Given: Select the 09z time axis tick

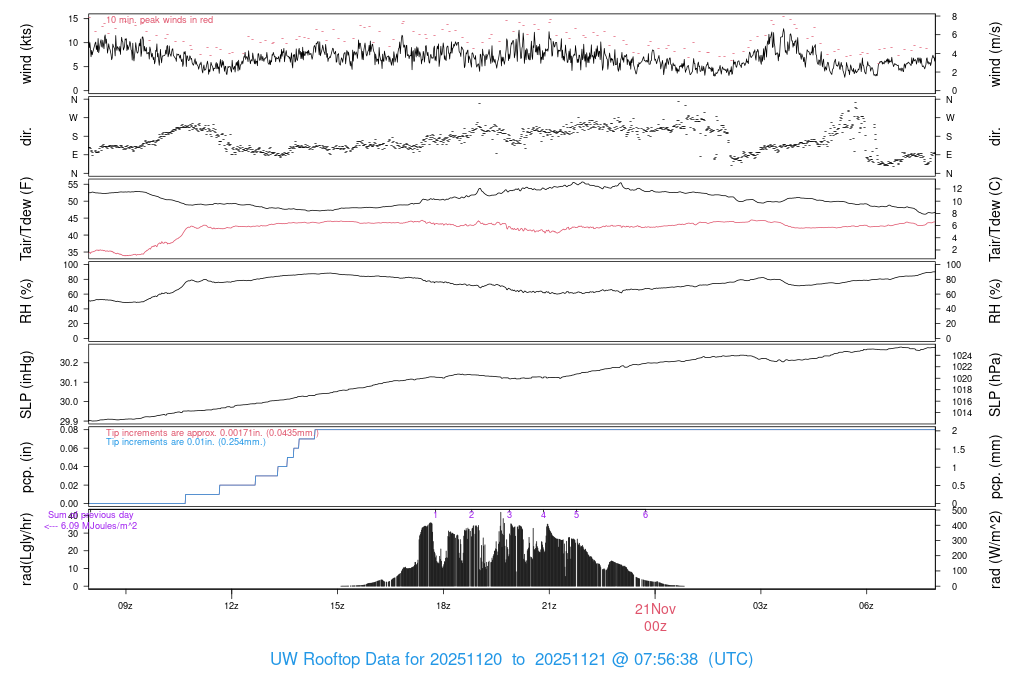Looking at the screenshot, I should pos(125,606).
